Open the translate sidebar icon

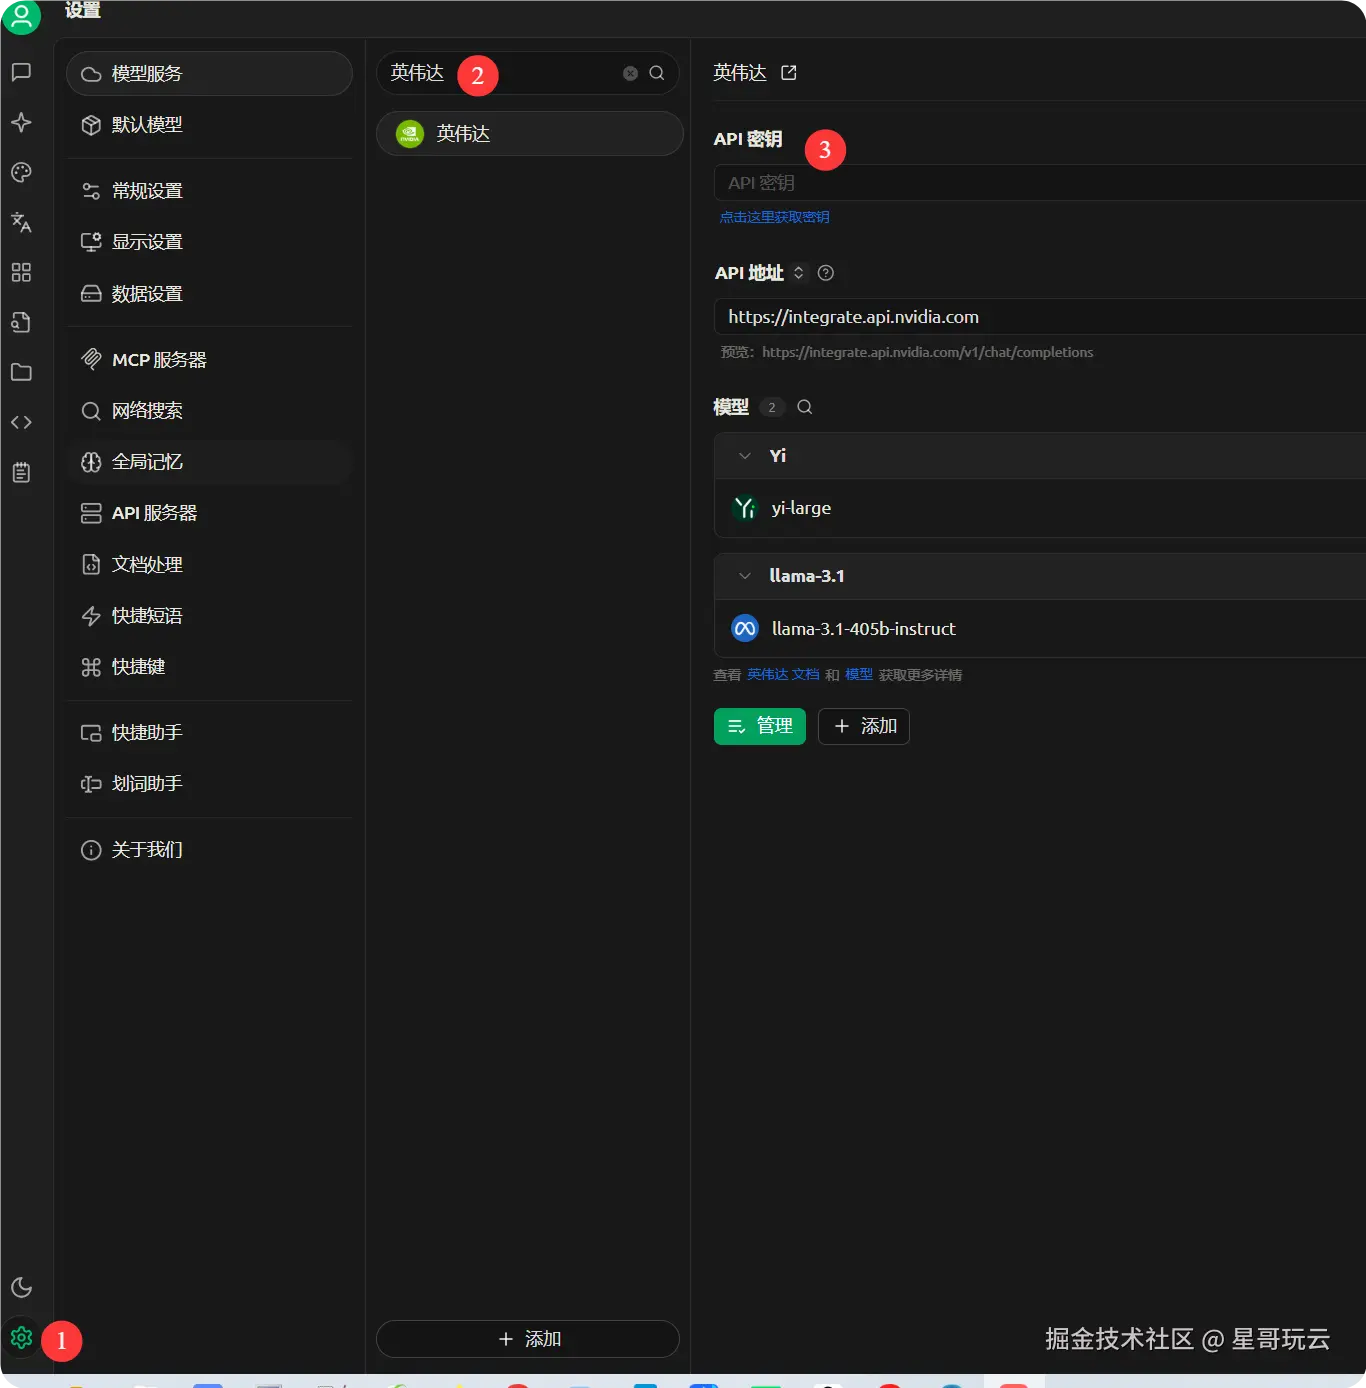coord(21,222)
